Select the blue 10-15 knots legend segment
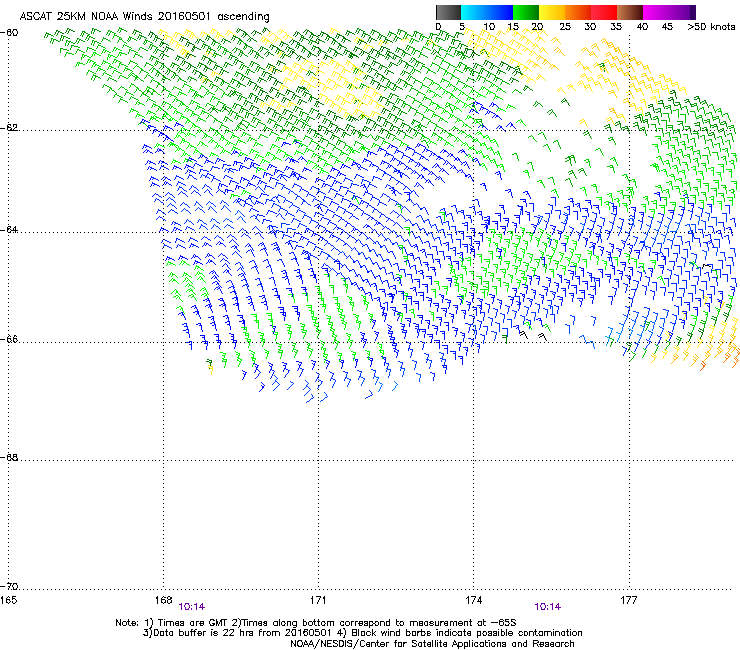The image size is (740, 650). pyautogui.click(x=500, y=12)
